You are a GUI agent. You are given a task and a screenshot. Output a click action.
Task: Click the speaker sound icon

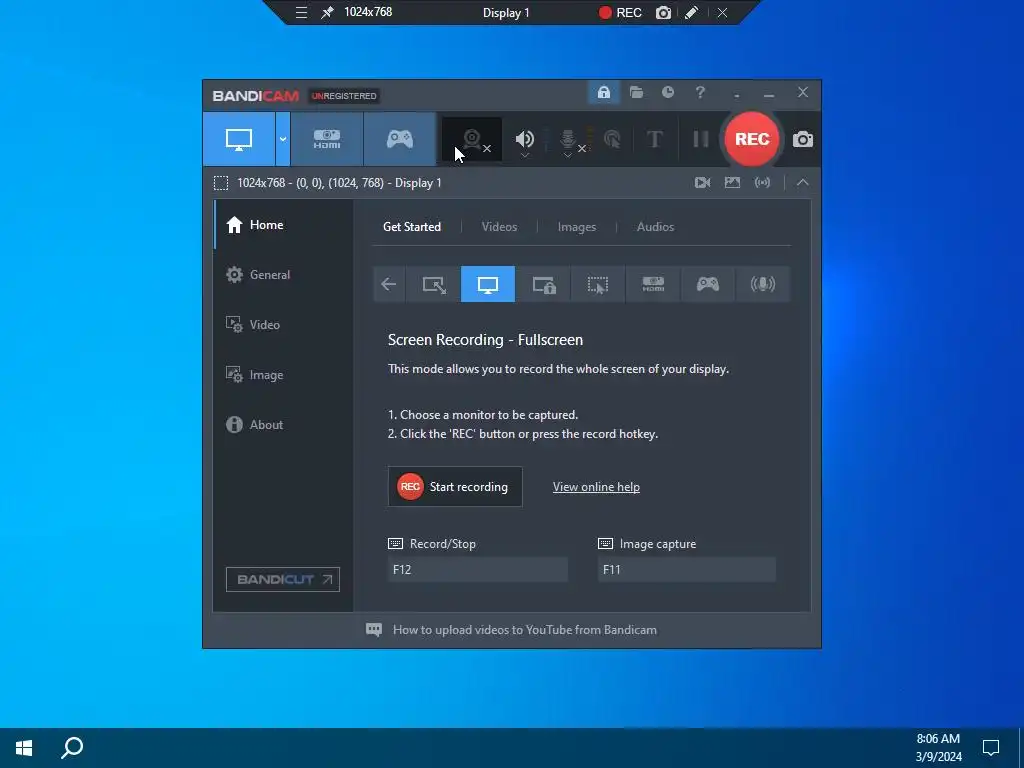524,138
